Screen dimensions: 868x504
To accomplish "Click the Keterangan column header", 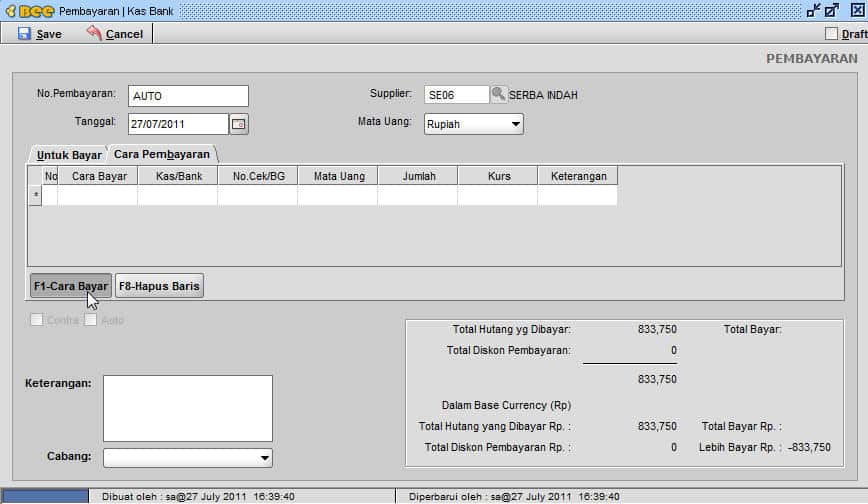I will [578, 176].
